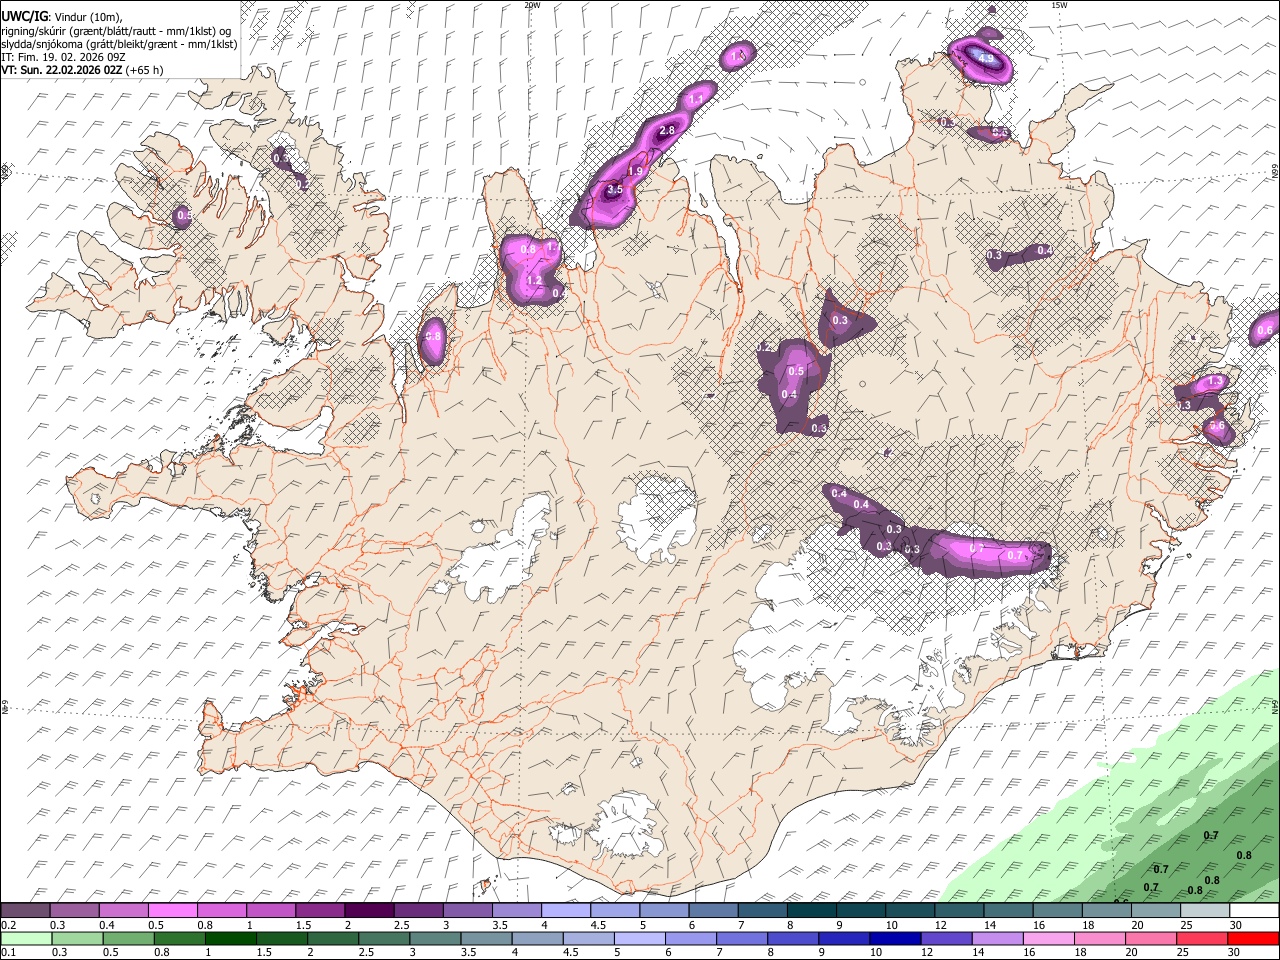The height and width of the screenshot is (960, 1280).
Task: Click the 3.5 snowfall value on the map
Action: pos(615,189)
